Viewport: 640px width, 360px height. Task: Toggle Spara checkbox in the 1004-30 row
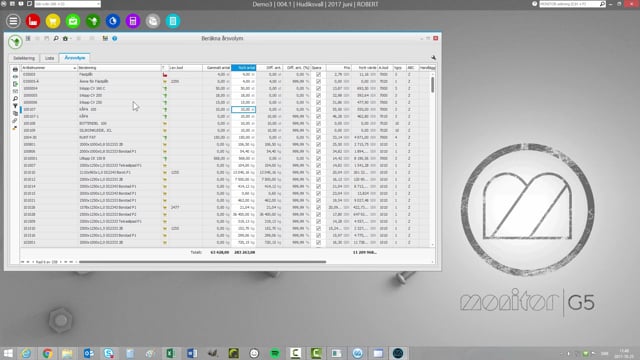click(318, 137)
